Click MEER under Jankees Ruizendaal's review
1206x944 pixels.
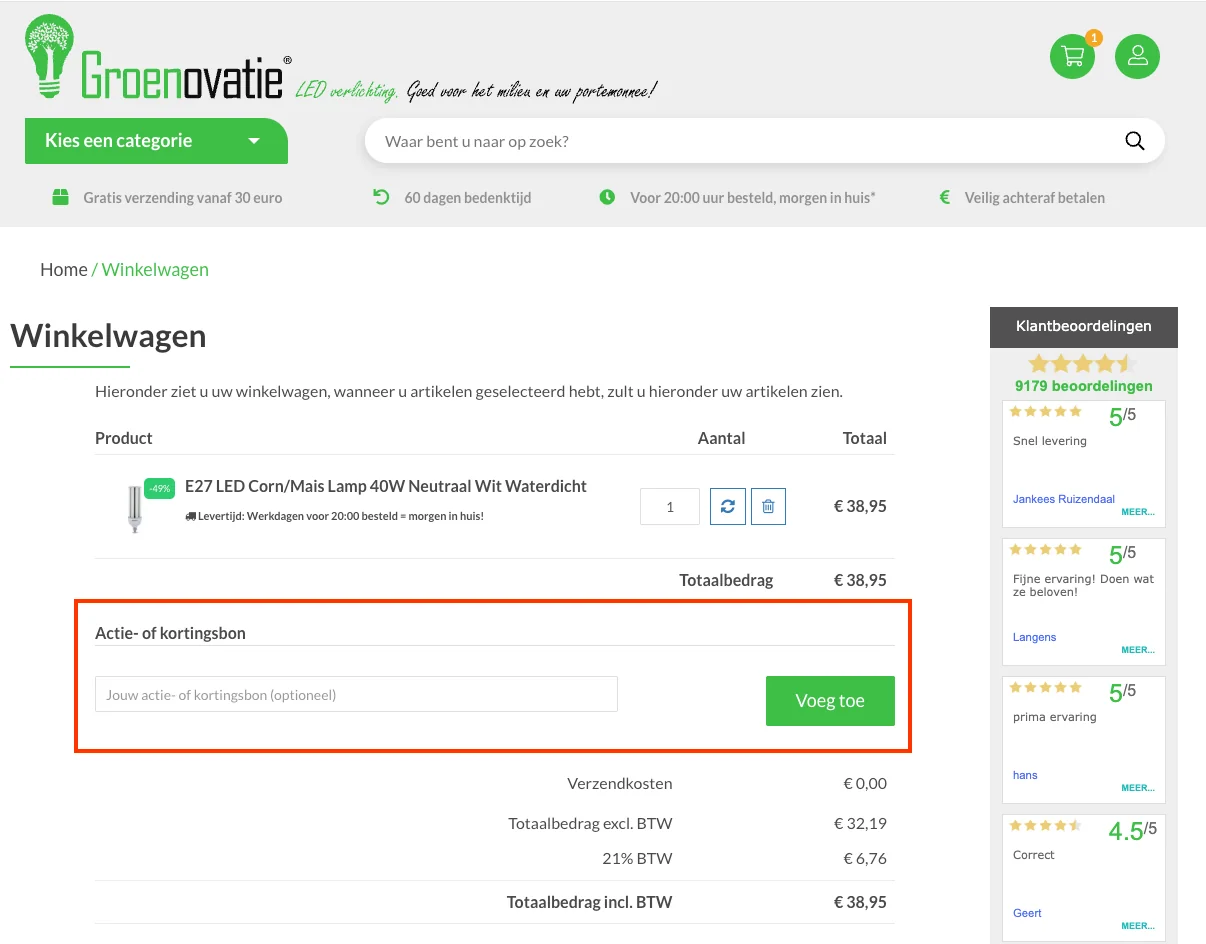(x=1138, y=511)
